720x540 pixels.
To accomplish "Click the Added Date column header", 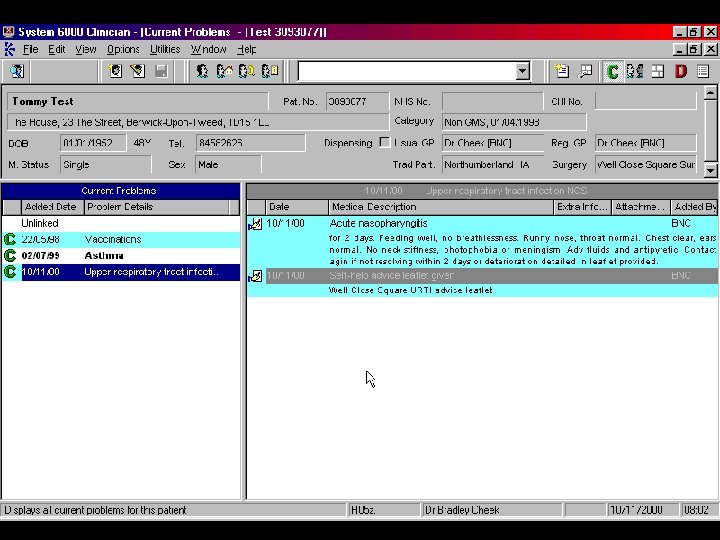I will click(50, 207).
